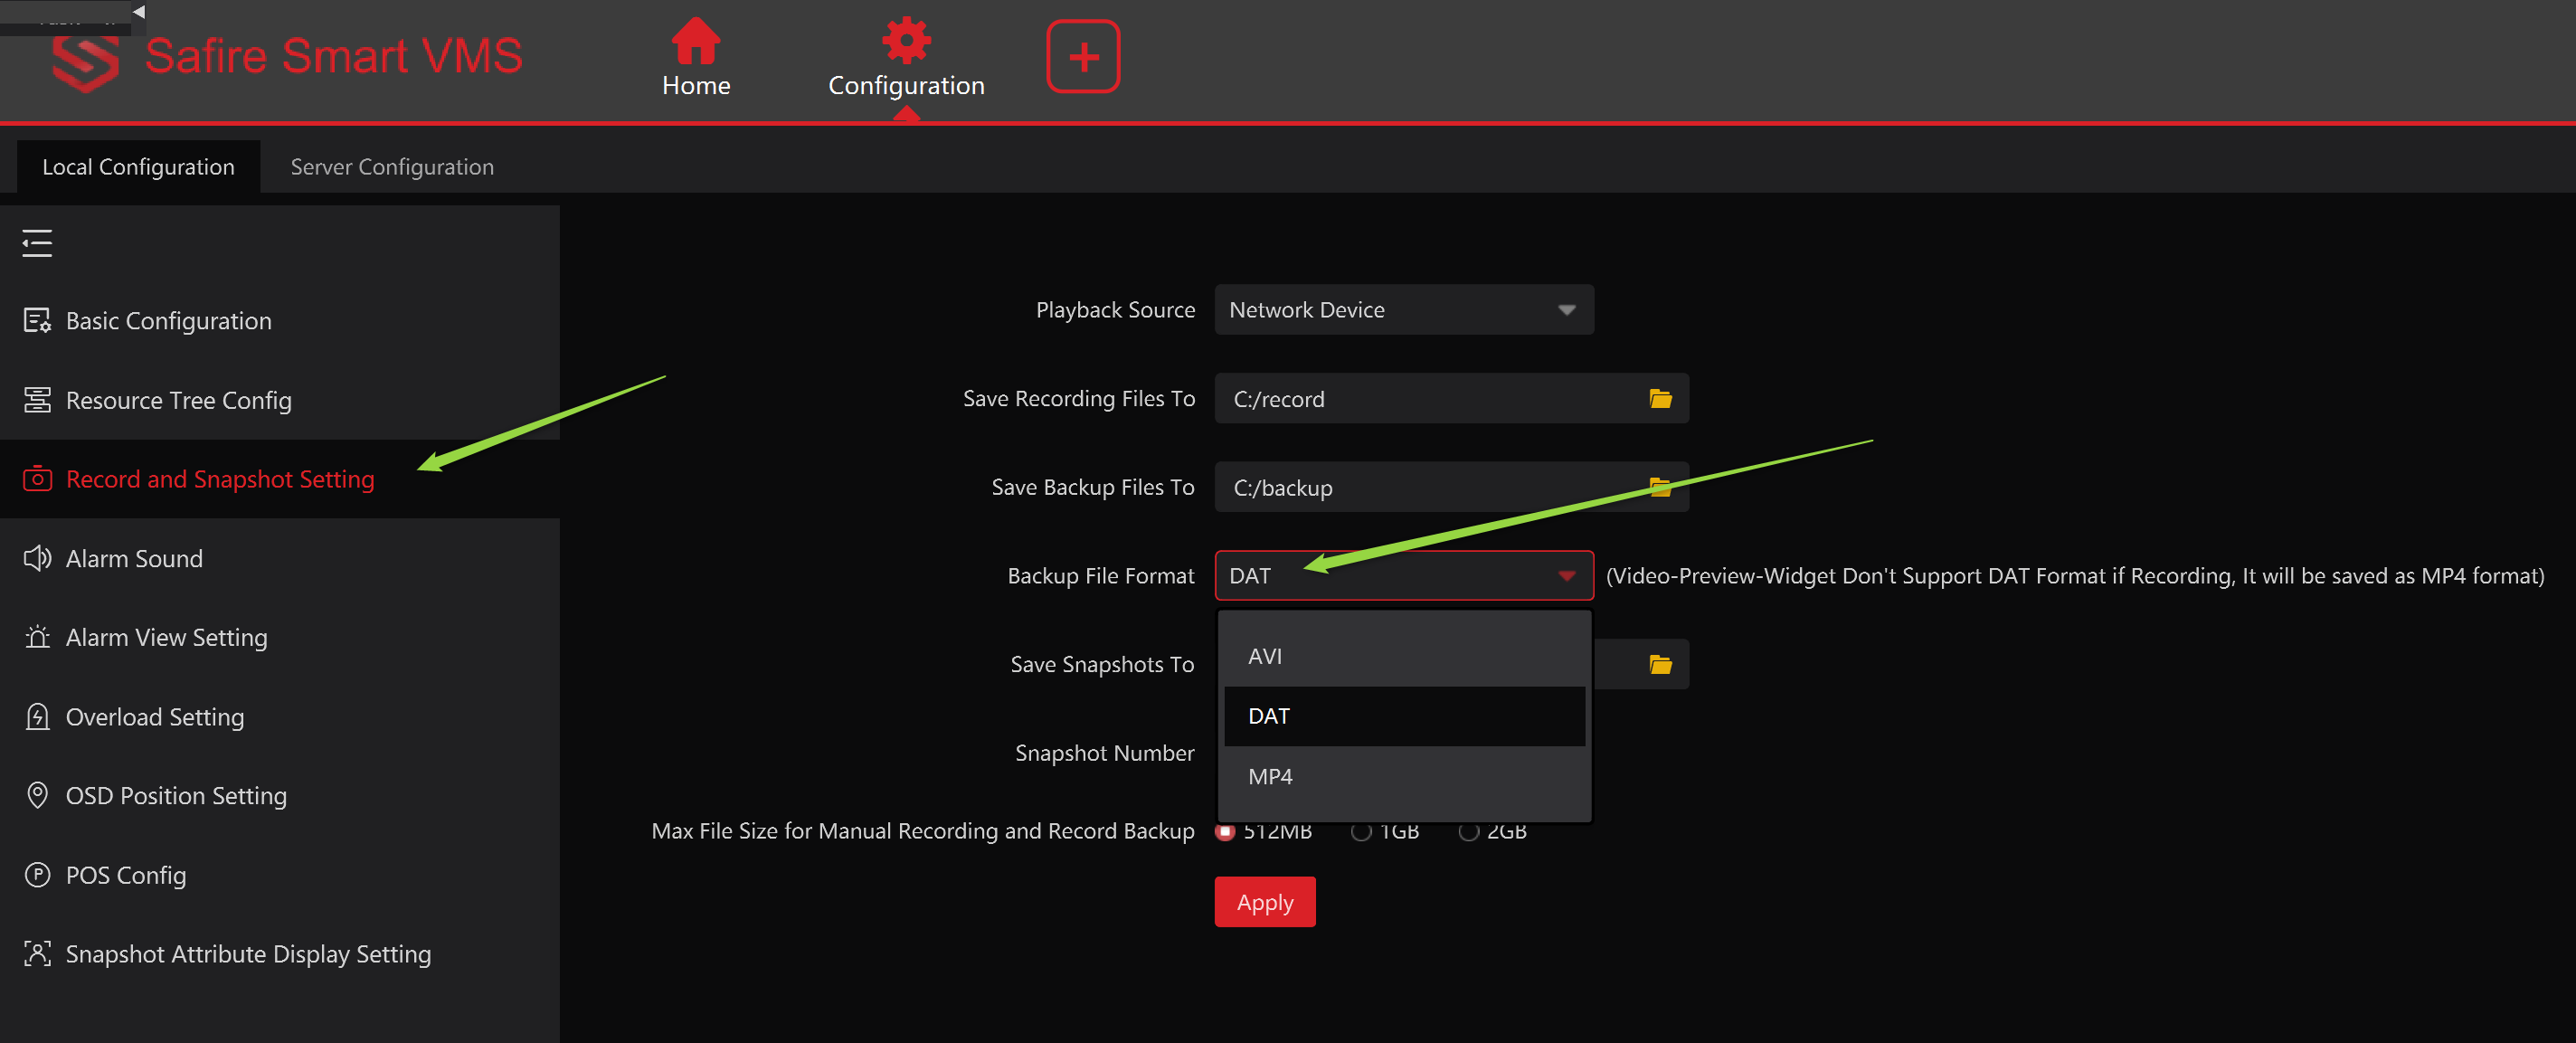Viewport: 2576px width, 1043px height.
Task: Choose DAT from the format list
Action: (1404, 716)
